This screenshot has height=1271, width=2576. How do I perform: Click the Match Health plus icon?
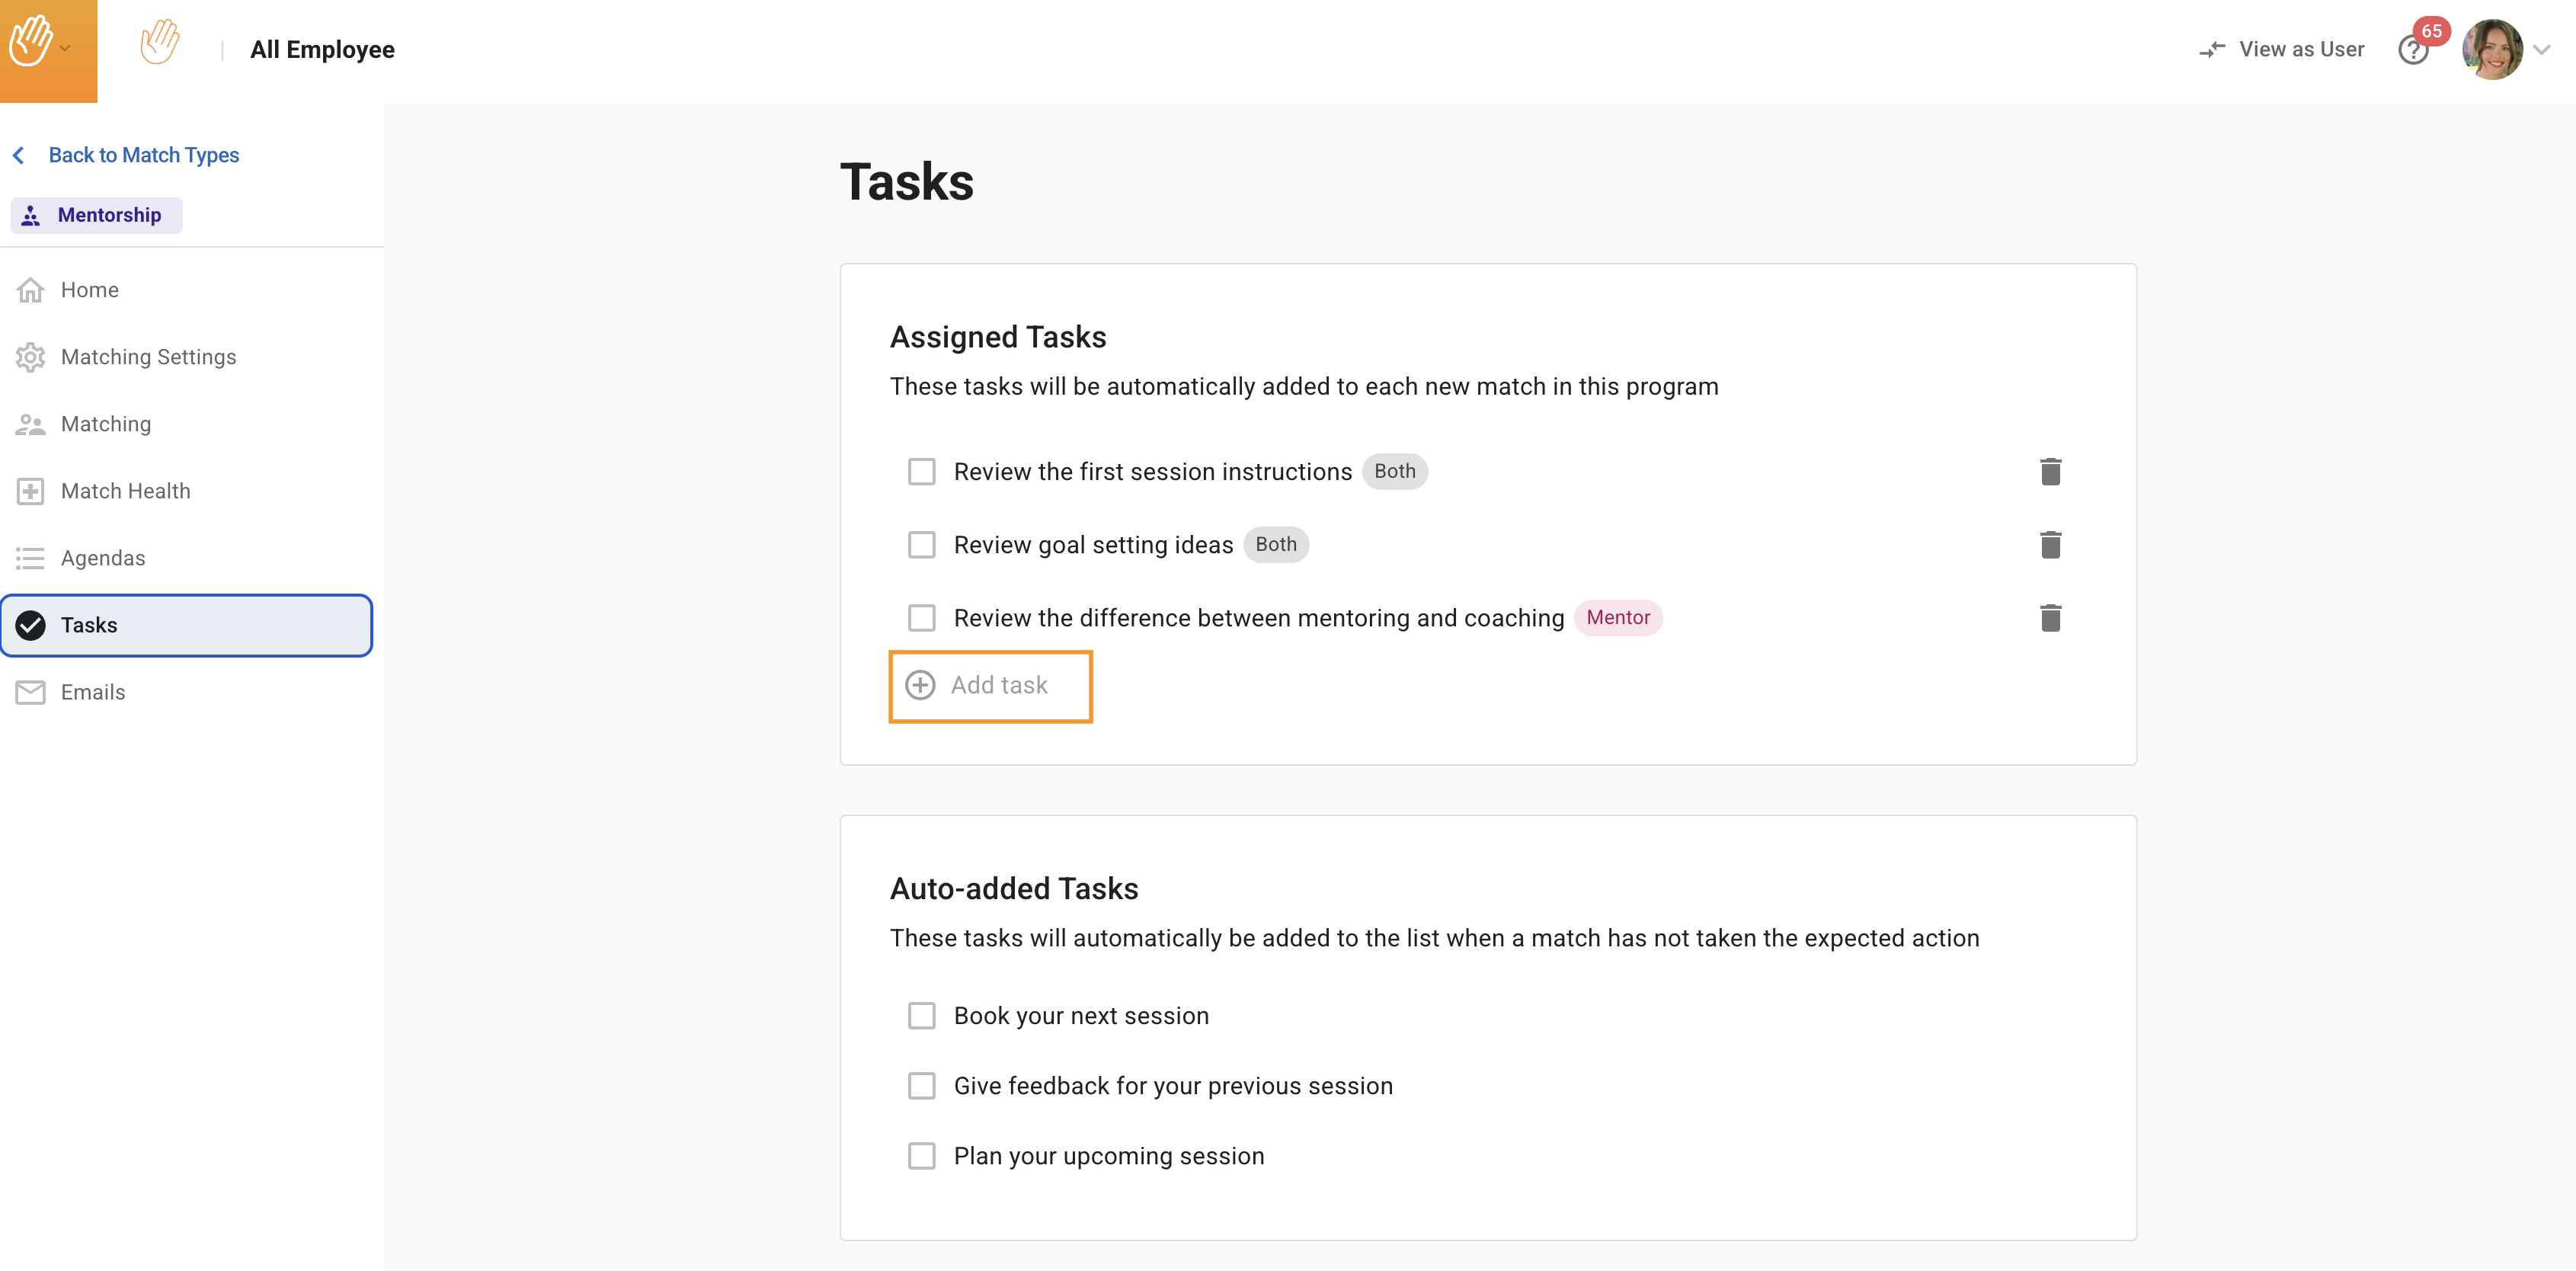[x=30, y=491]
